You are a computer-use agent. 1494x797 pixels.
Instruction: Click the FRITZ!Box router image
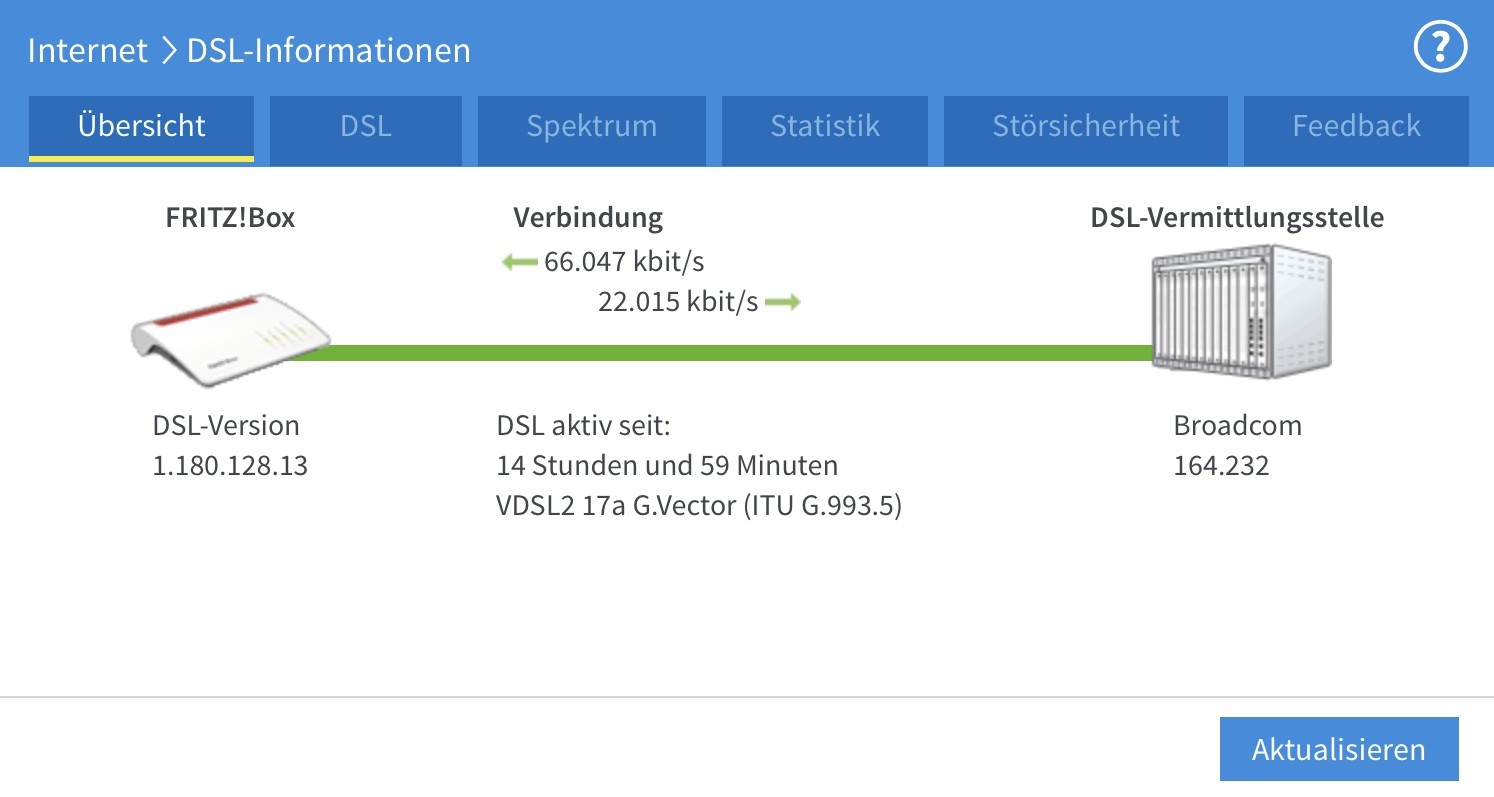pyautogui.click(x=231, y=338)
